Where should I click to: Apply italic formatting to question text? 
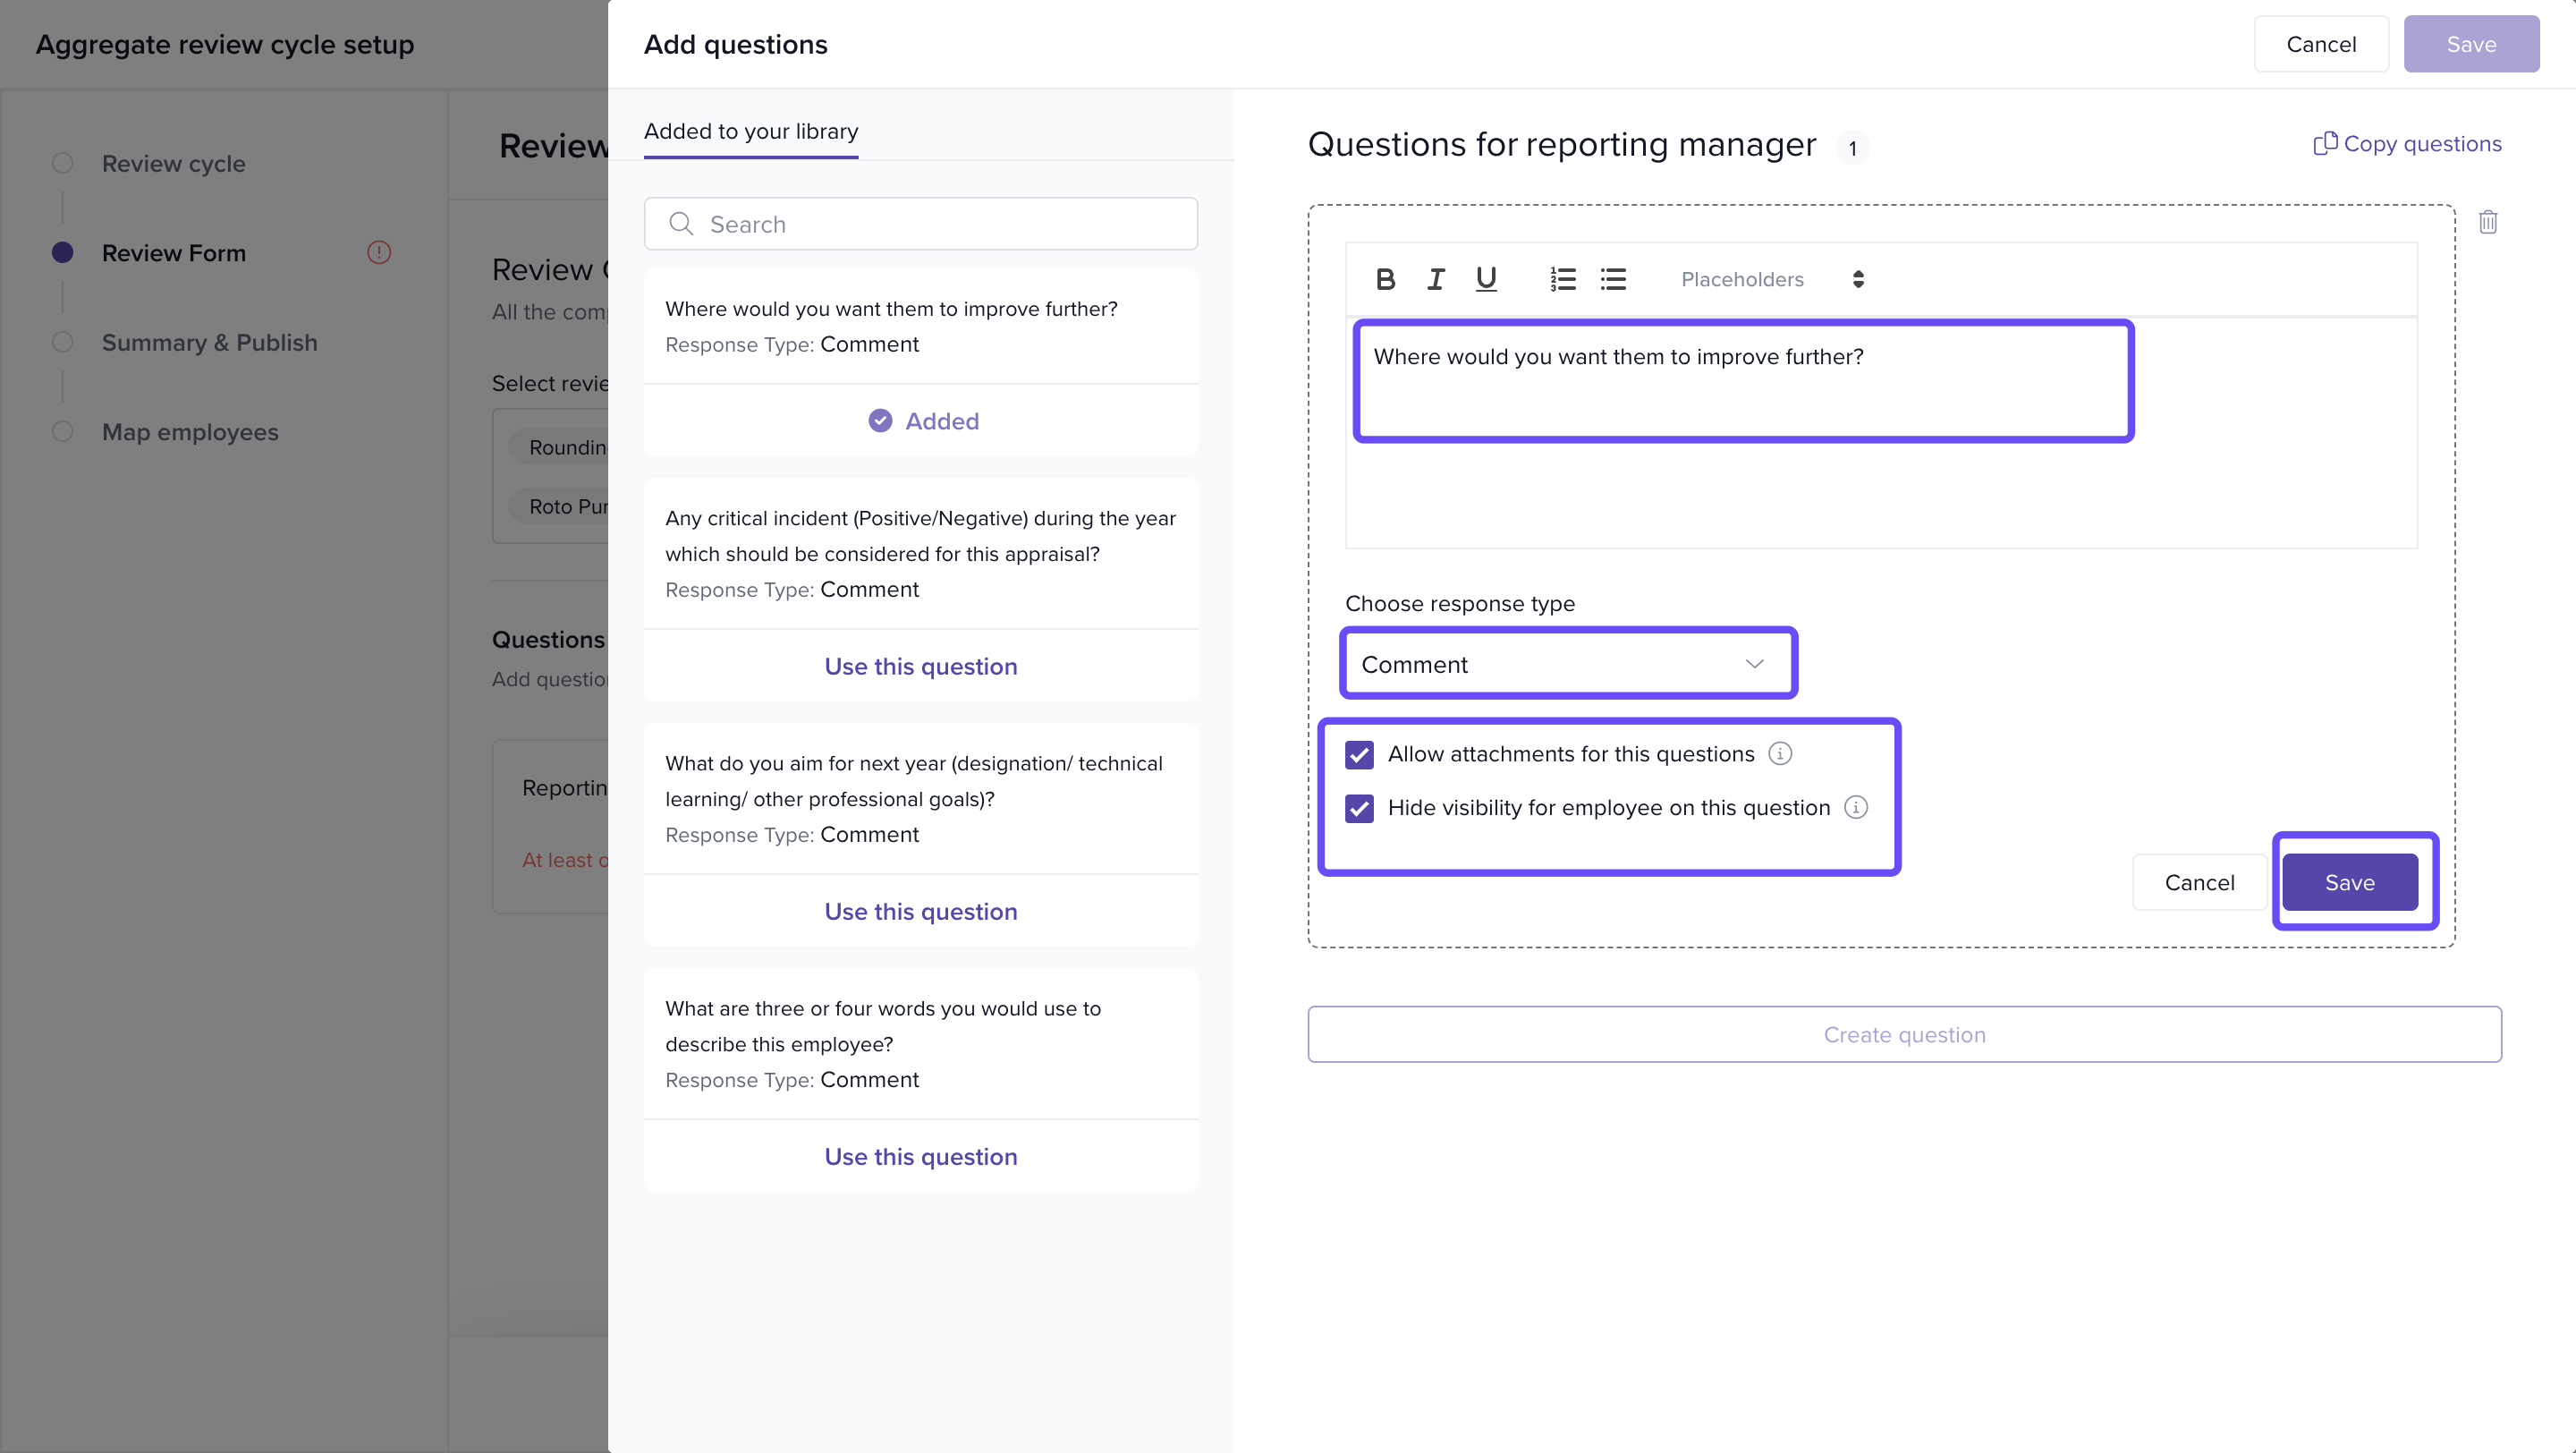[1435, 279]
